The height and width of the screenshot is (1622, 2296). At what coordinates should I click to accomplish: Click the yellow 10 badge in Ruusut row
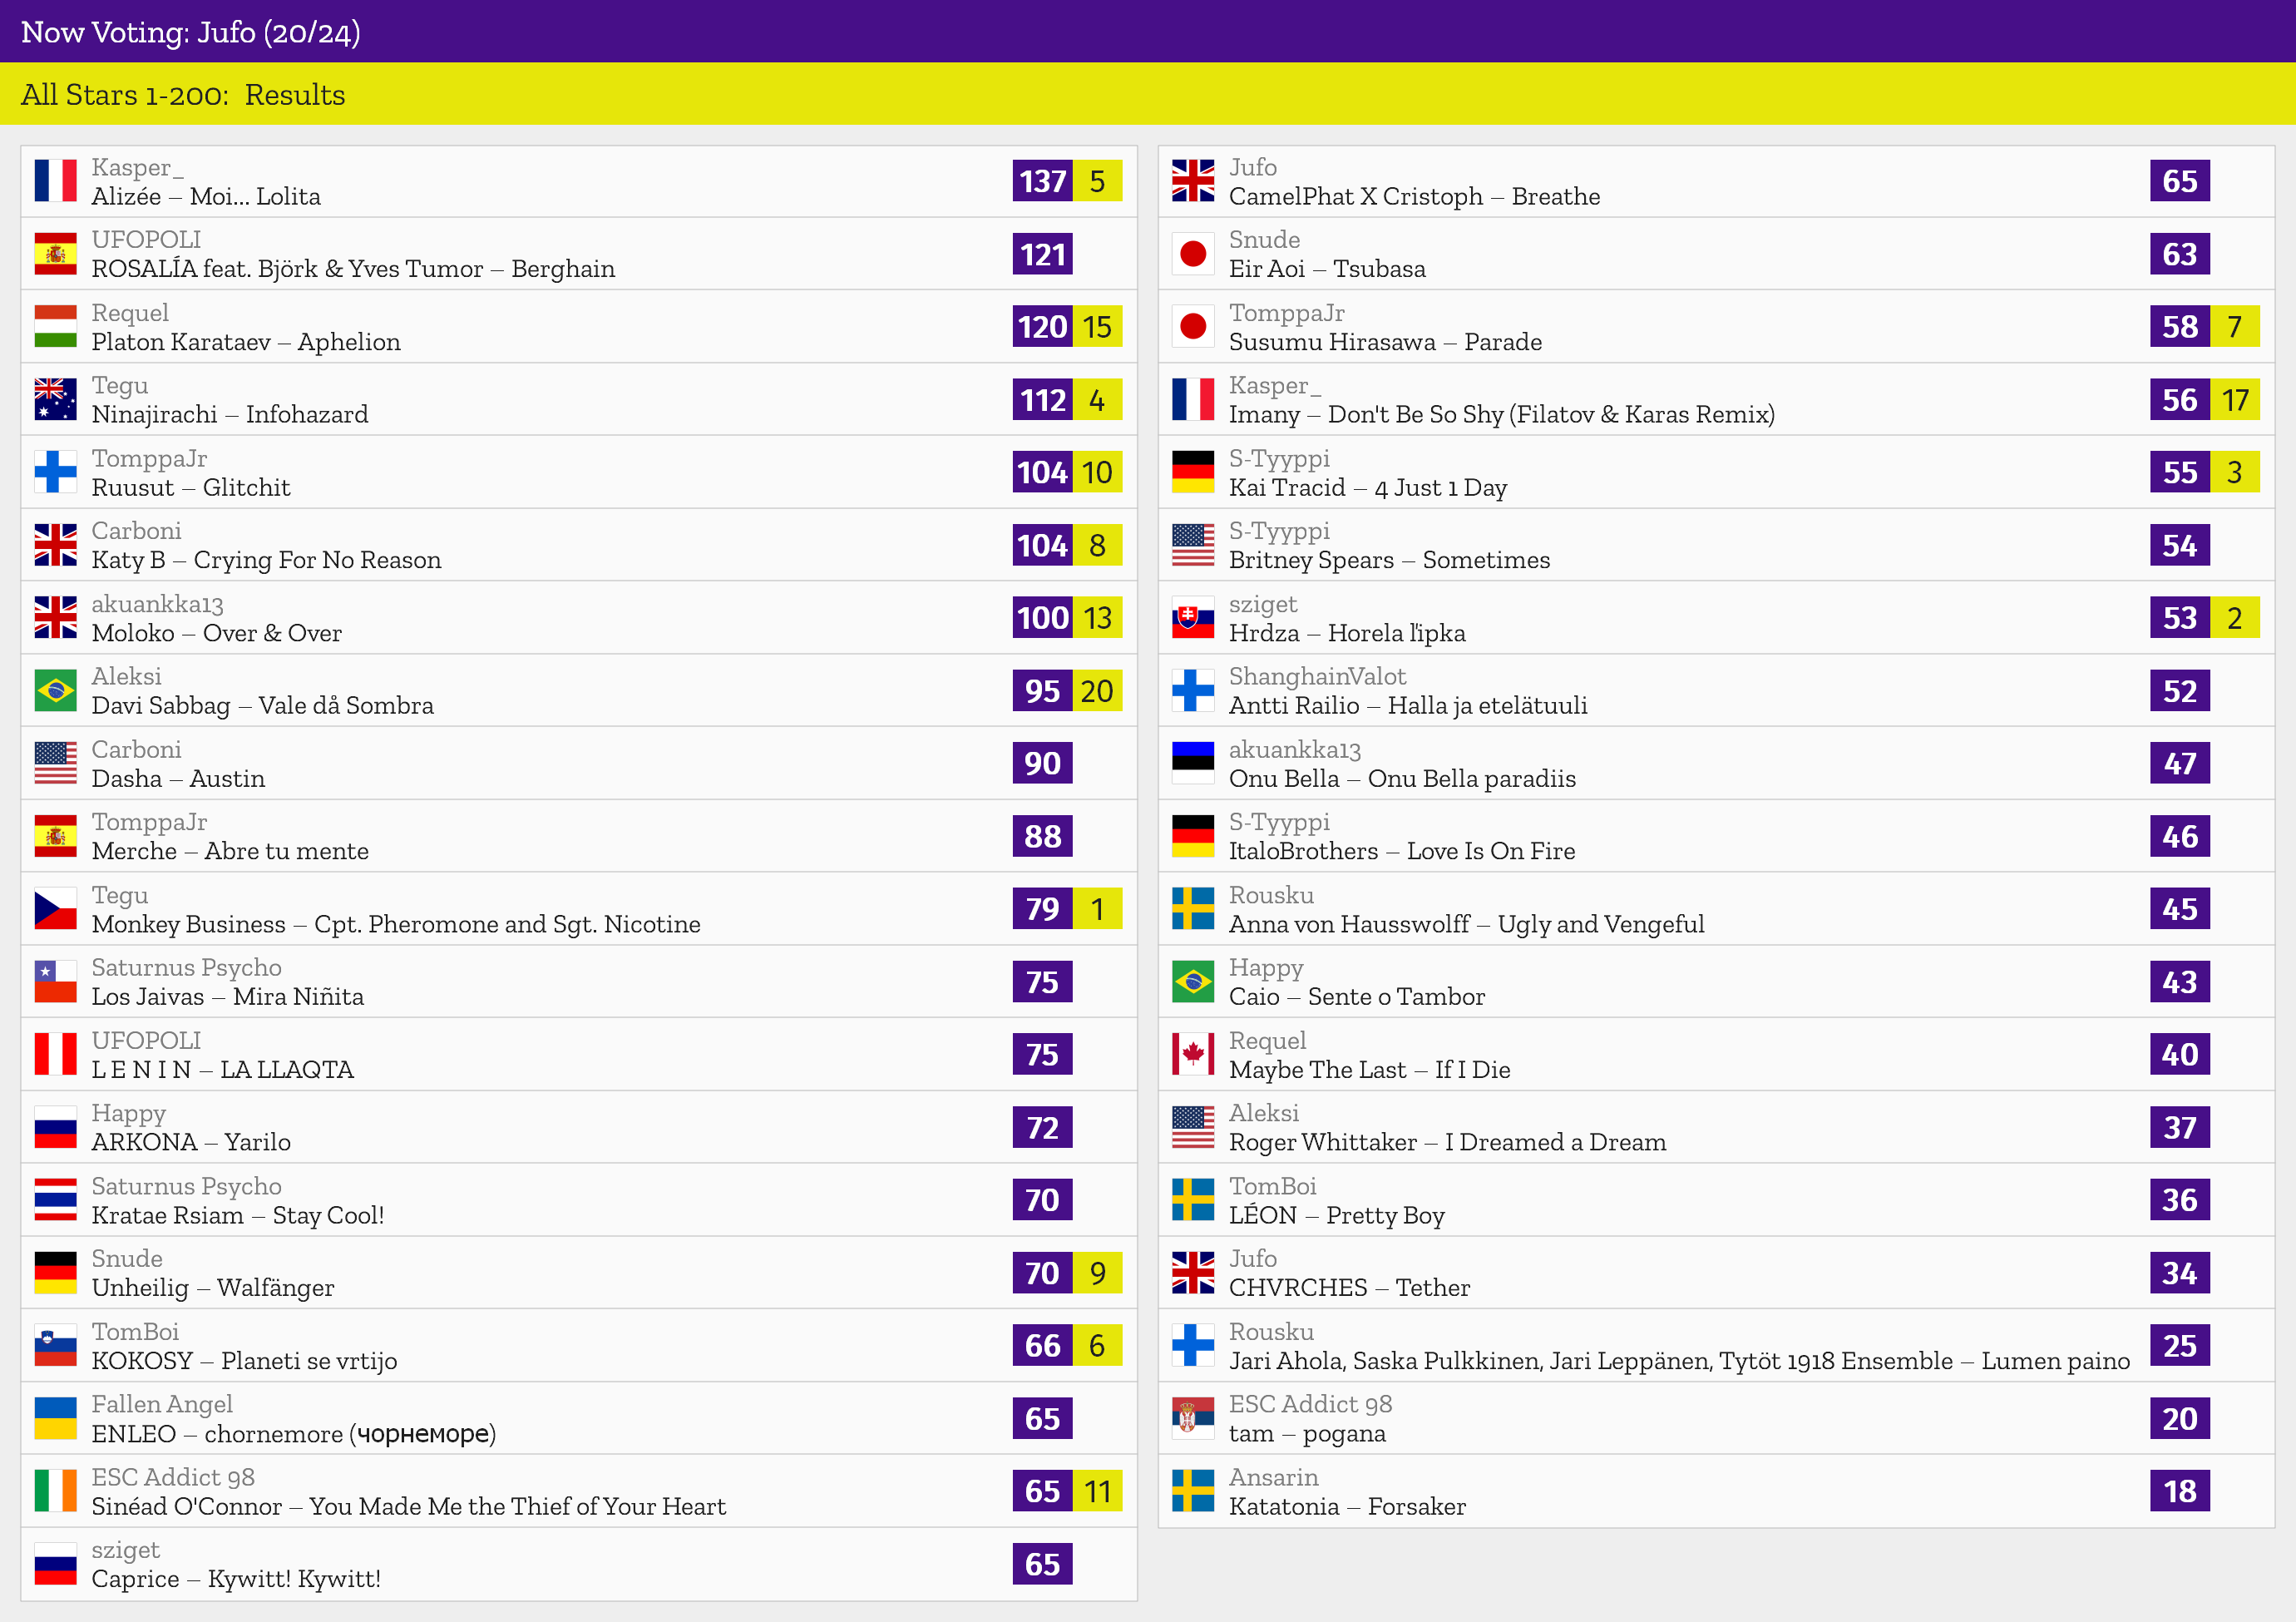(1097, 472)
